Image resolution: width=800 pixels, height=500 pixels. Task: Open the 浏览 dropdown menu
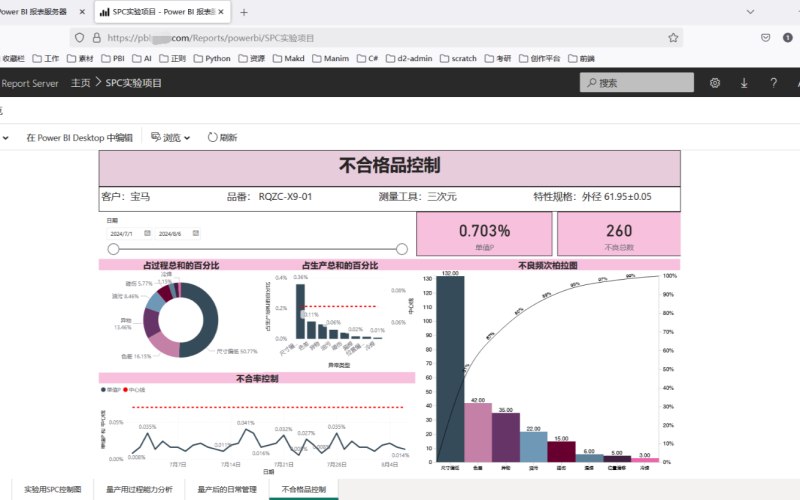point(170,137)
